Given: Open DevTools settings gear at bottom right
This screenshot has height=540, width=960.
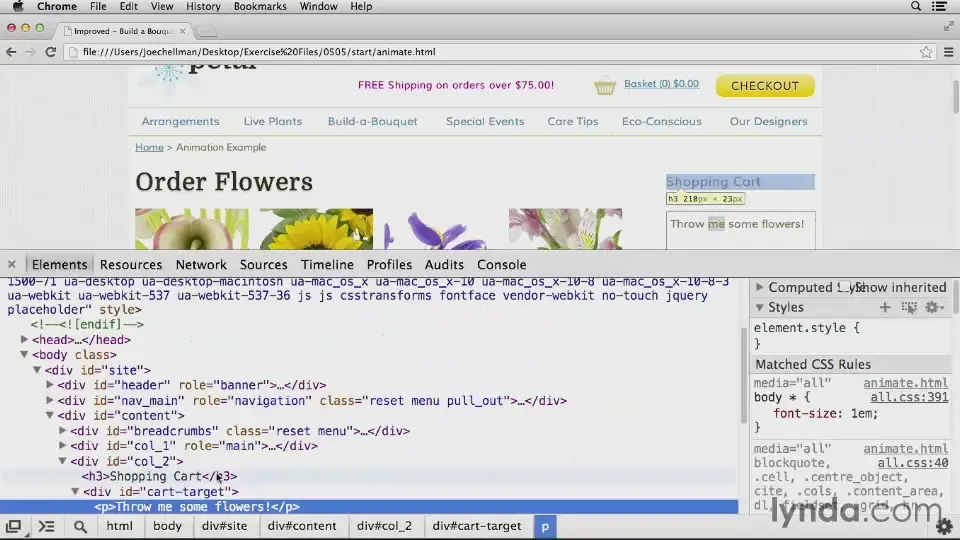Looking at the screenshot, I should [944, 526].
